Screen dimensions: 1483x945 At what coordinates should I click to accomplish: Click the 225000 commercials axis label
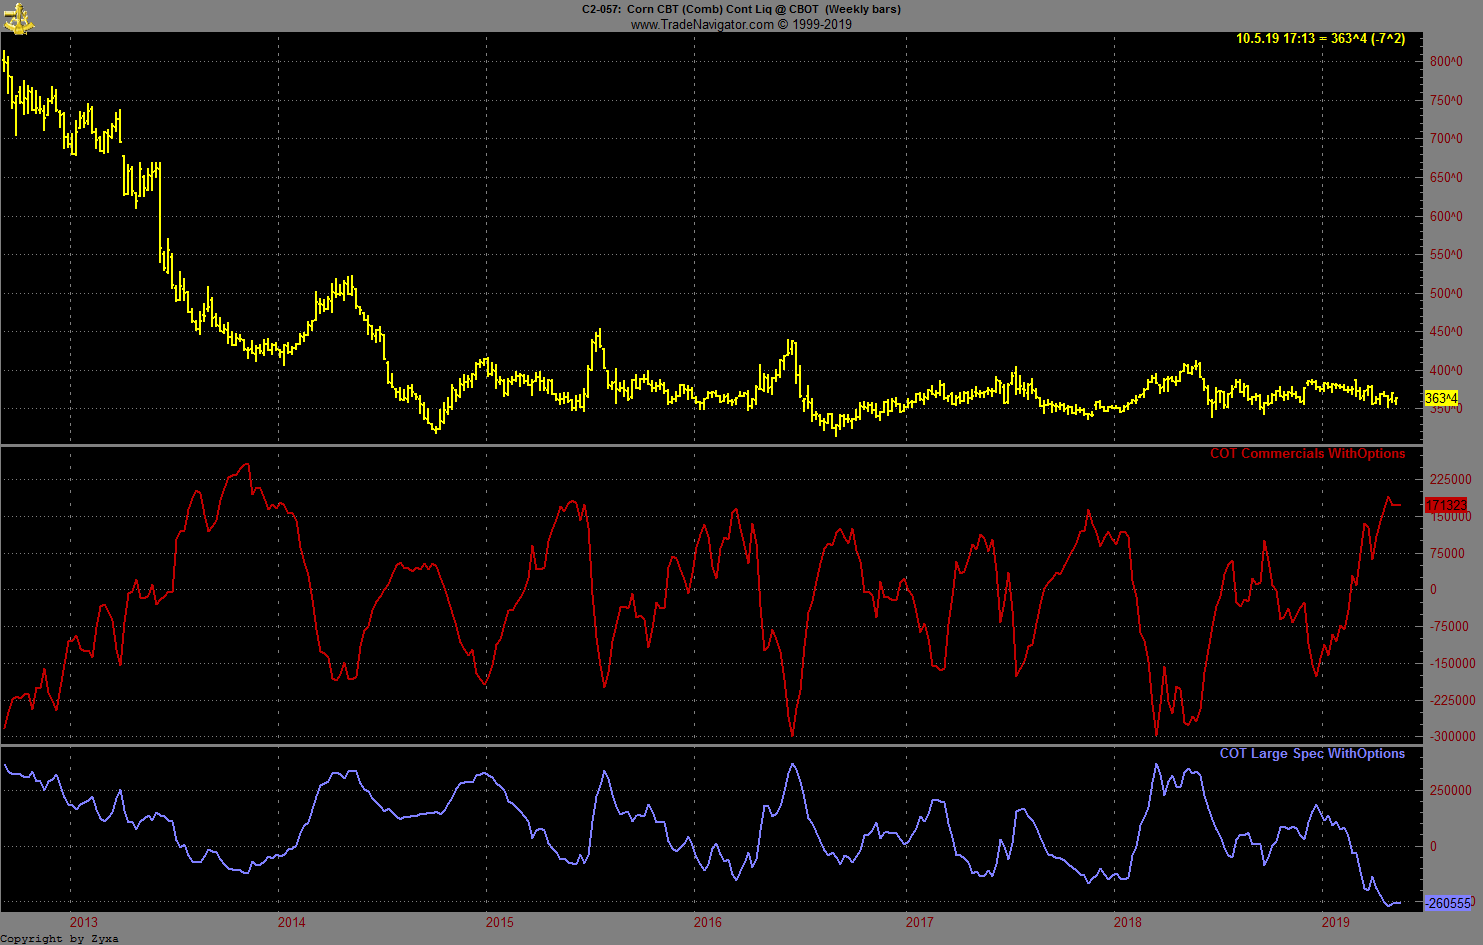pos(1450,480)
